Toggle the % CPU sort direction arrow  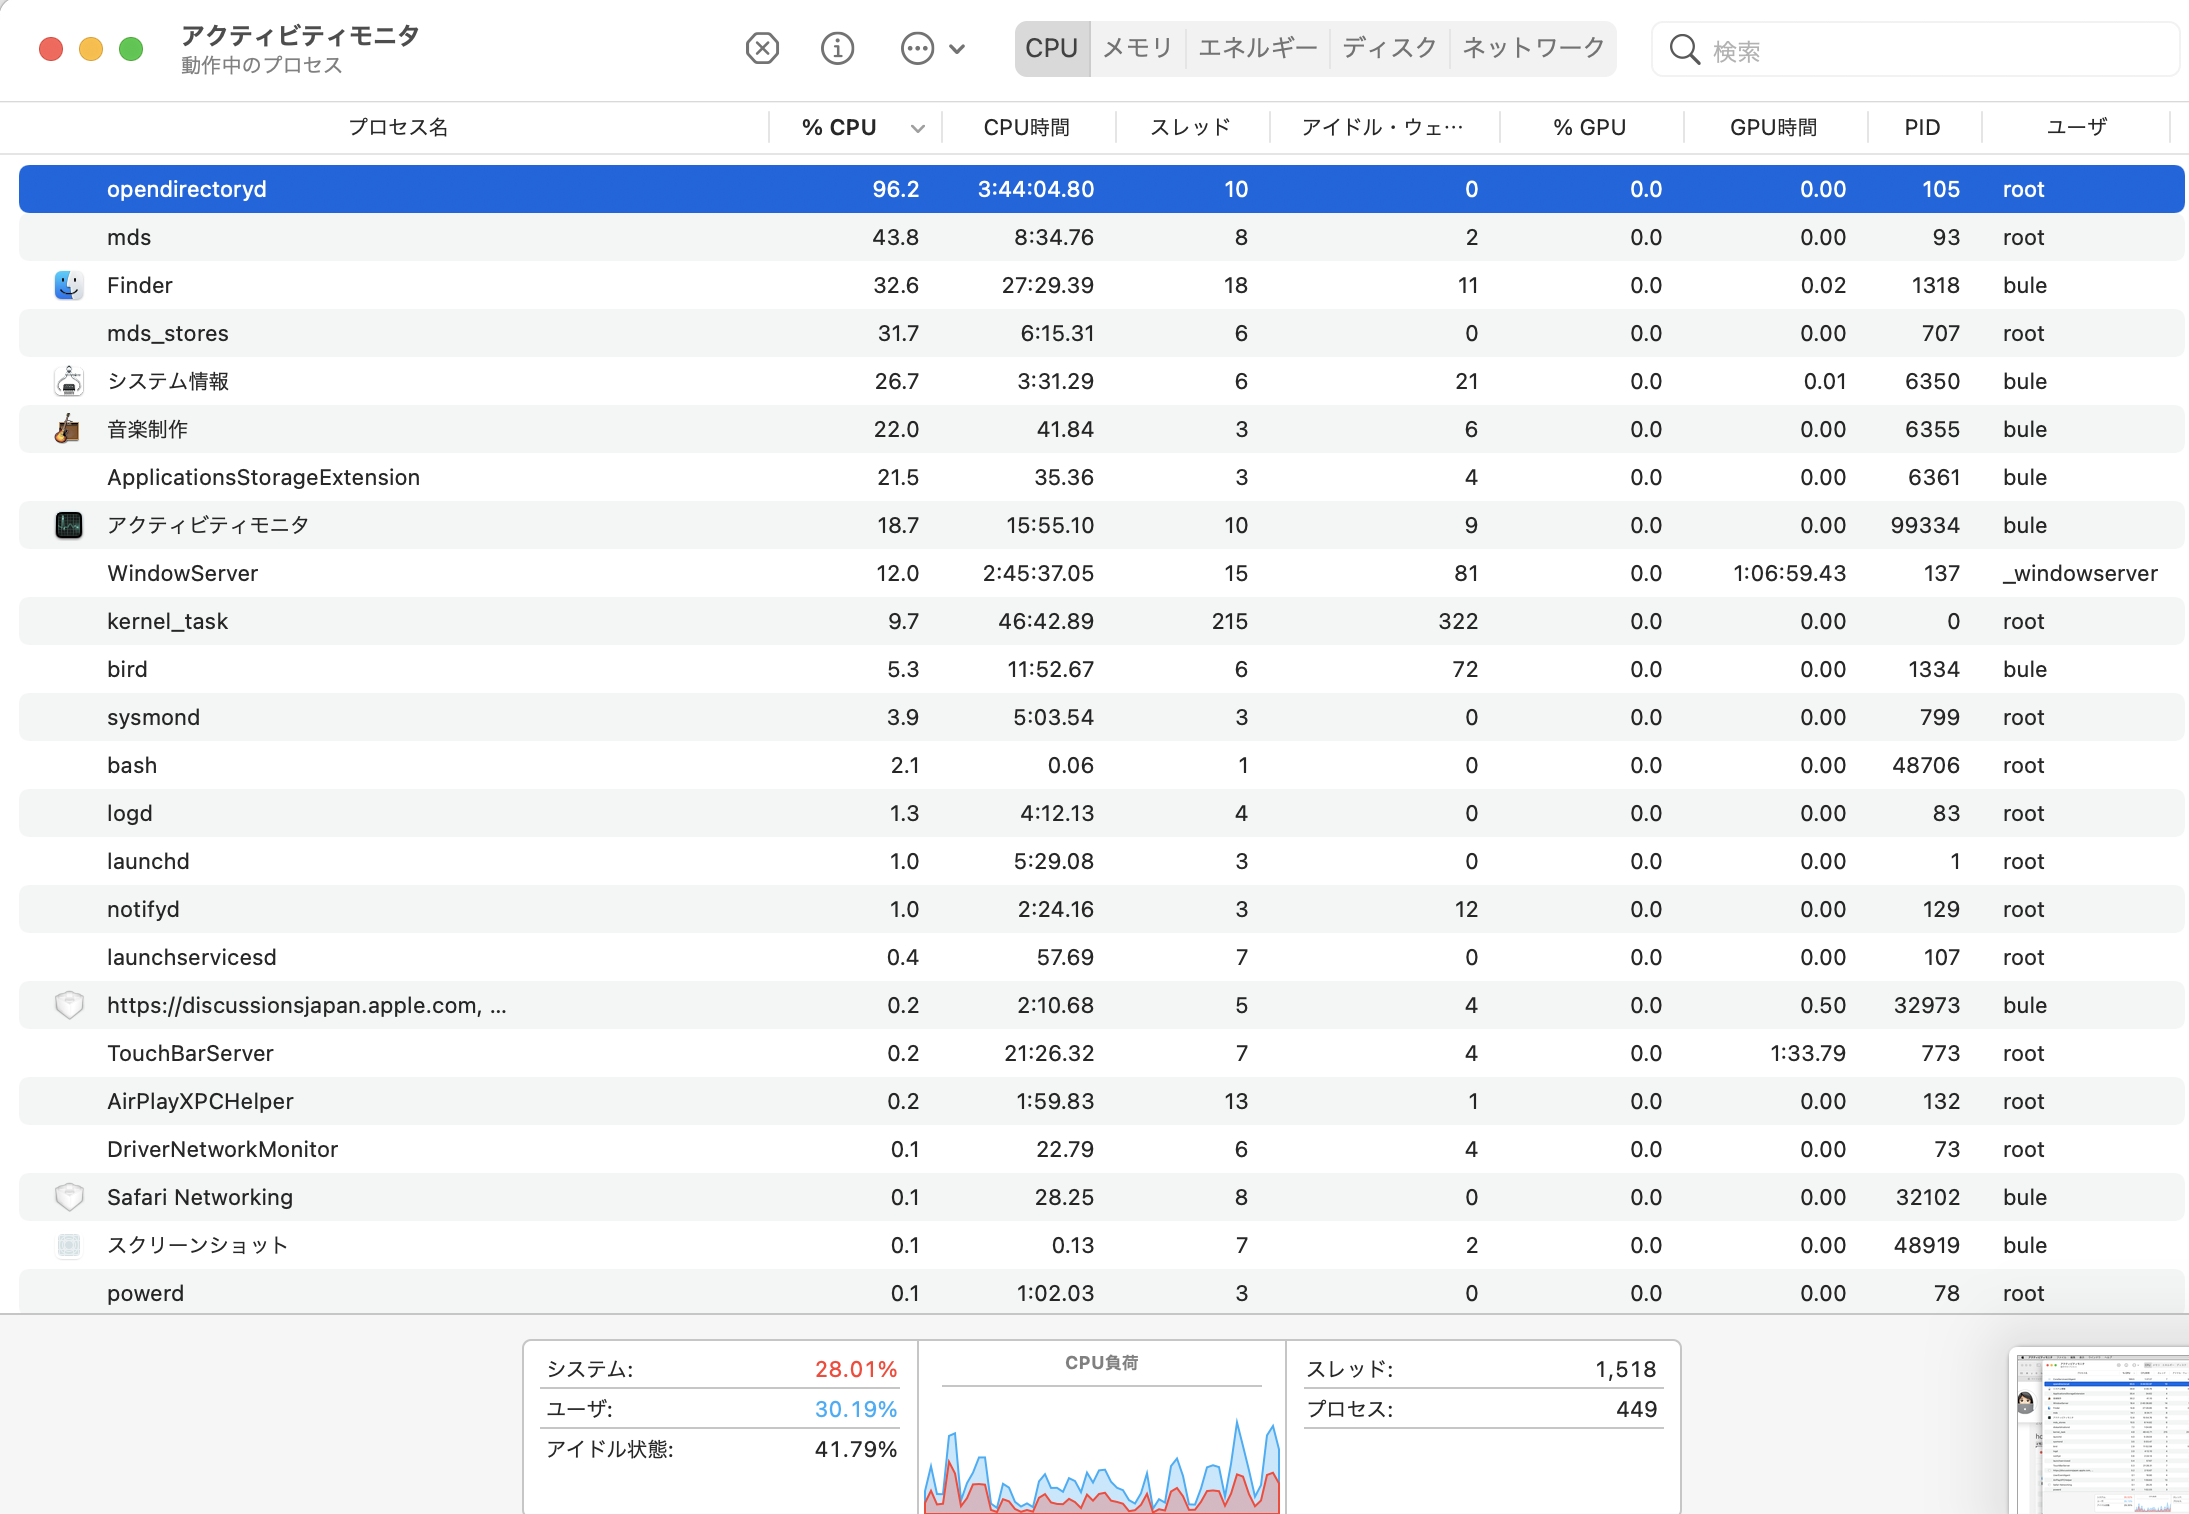point(917,128)
